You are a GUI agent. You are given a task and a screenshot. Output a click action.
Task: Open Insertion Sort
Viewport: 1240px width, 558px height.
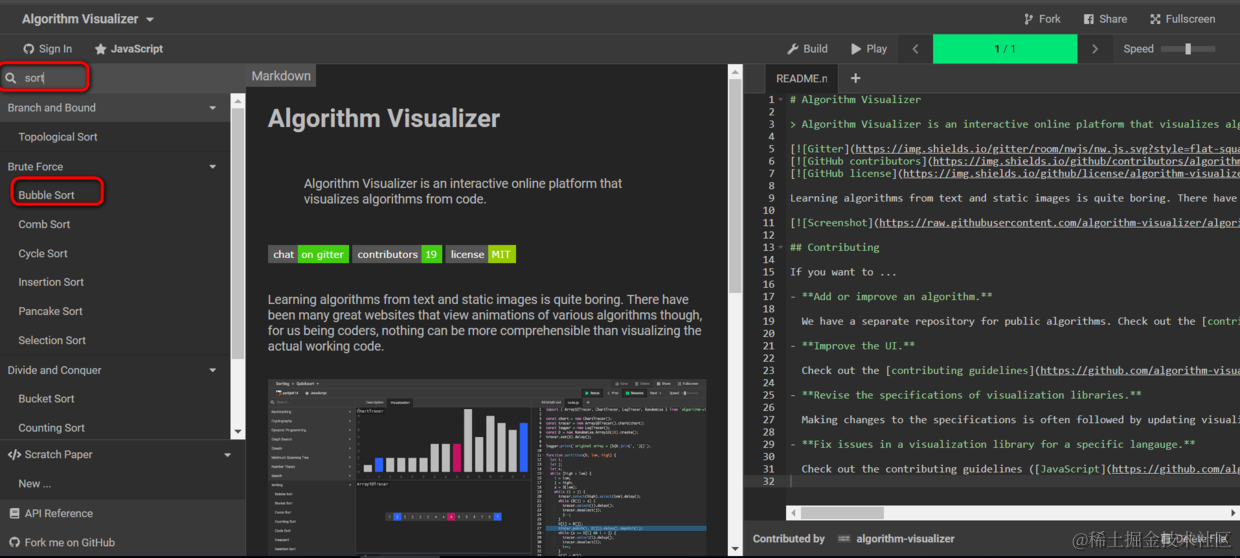pyautogui.click(x=51, y=283)
